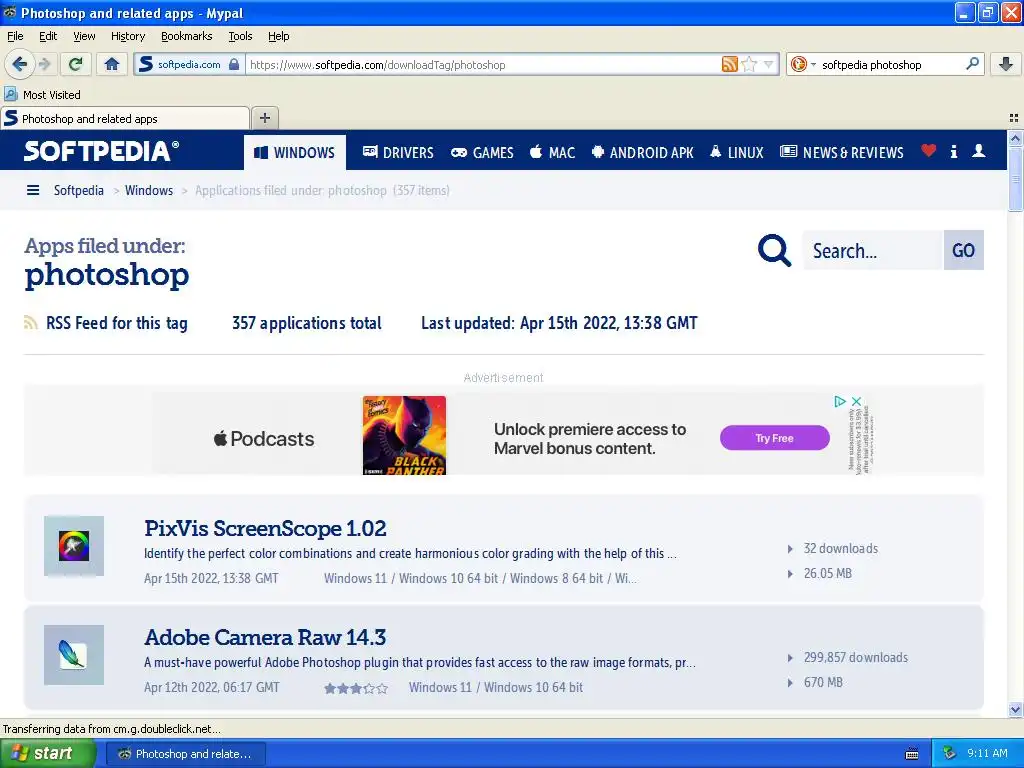Open the View menu
Viewport: 1024px width, 768px height.
pyautogui.click(x=84, y=36)
